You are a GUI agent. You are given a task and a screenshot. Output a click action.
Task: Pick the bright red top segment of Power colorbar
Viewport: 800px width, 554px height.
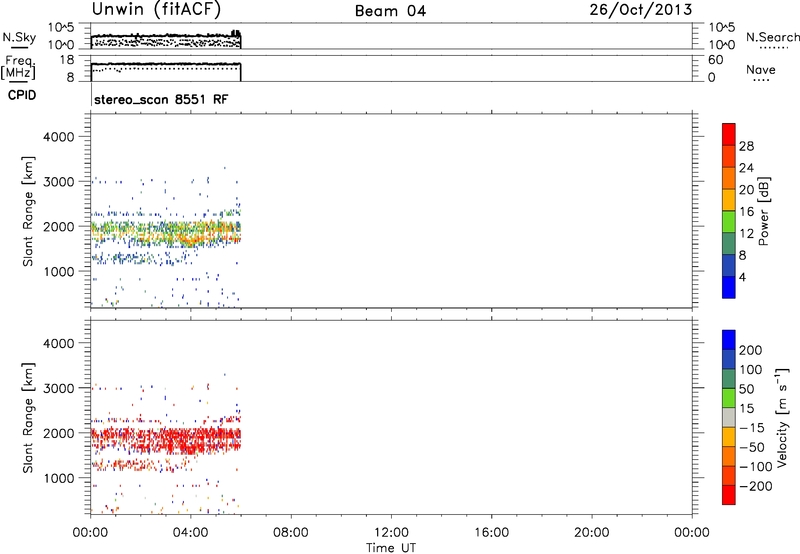pyautogui.click(x=729, y=133)
